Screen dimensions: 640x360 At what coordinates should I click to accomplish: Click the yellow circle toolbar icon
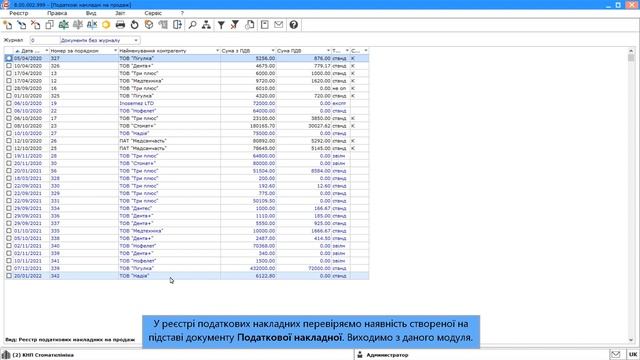point(106,25)
